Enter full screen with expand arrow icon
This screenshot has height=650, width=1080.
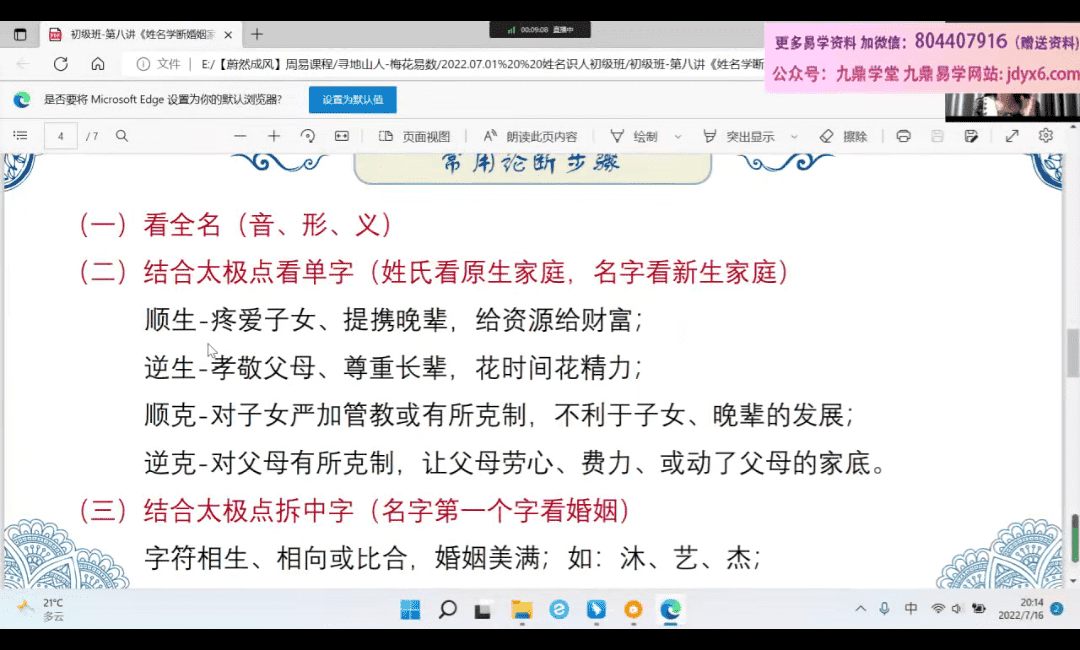pos(1012,136)
